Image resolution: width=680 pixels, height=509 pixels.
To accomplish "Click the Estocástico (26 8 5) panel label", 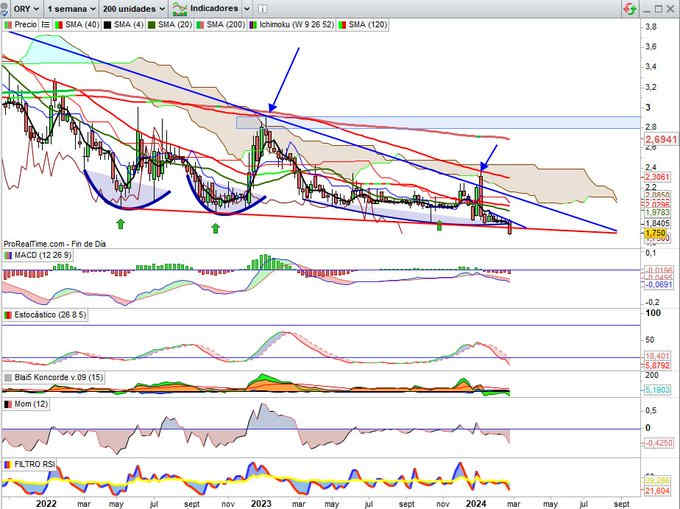I will (46, 317).
